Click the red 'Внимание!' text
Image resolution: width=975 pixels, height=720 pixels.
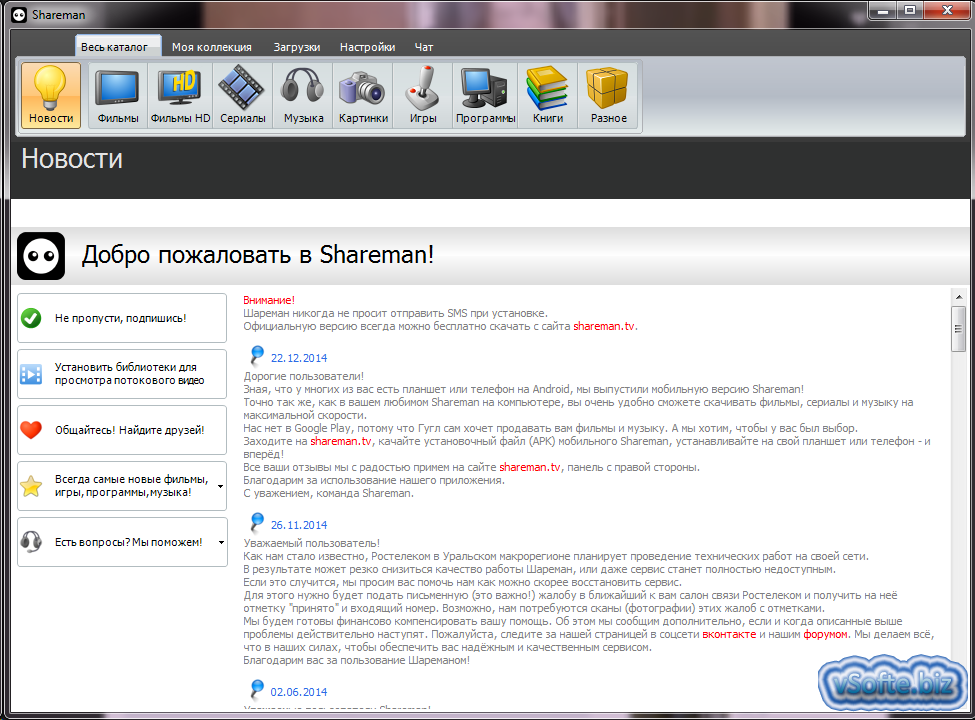269,300
